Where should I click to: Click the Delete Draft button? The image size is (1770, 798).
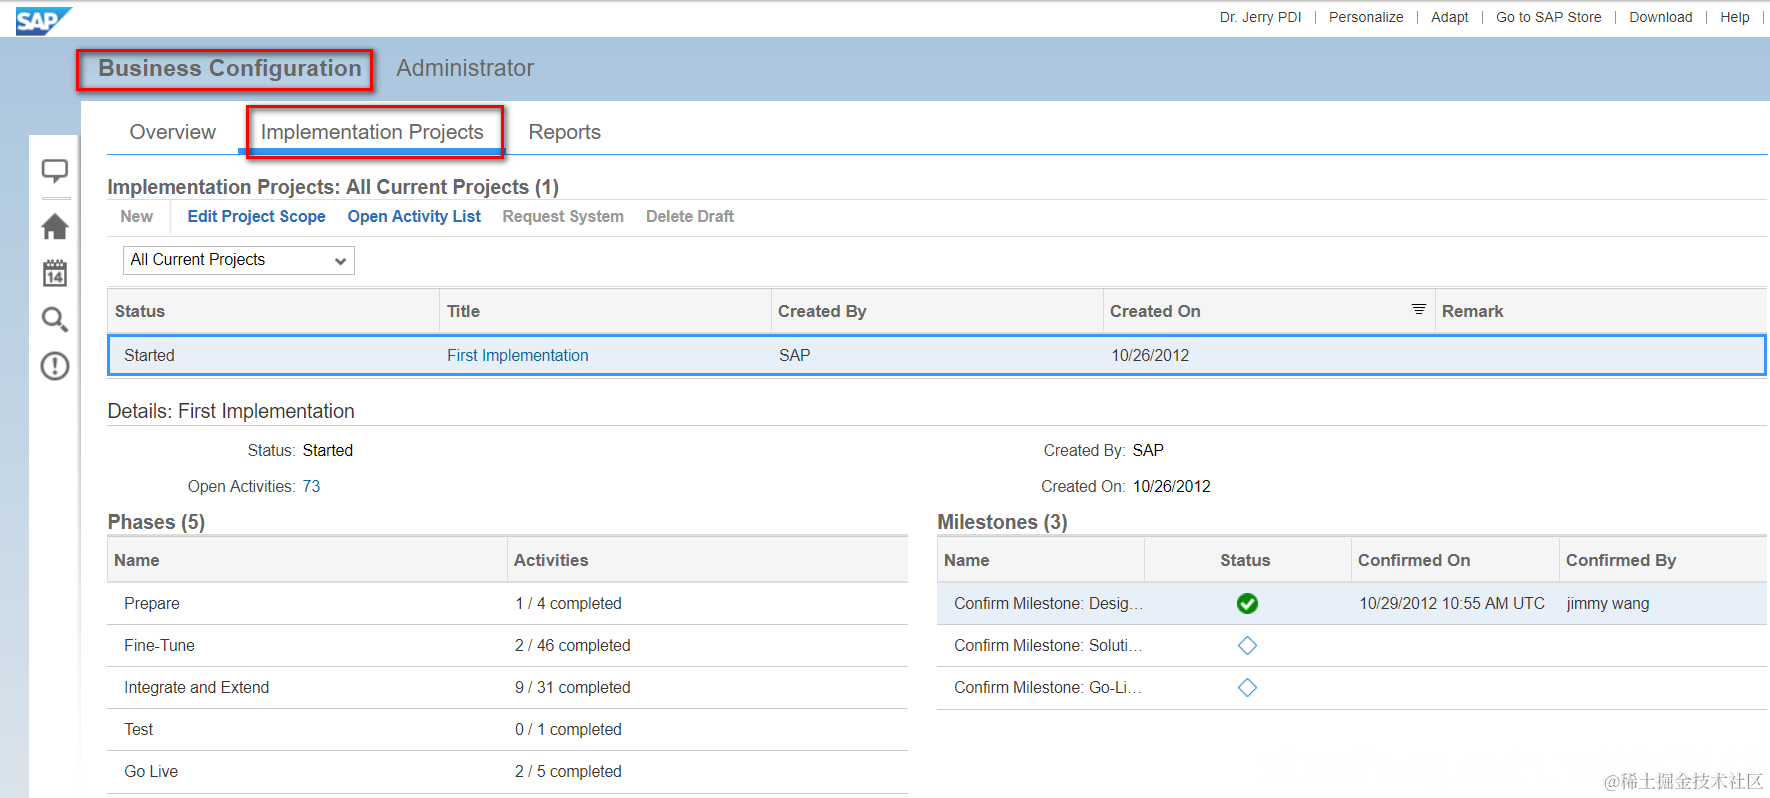[x=690, y=216]
